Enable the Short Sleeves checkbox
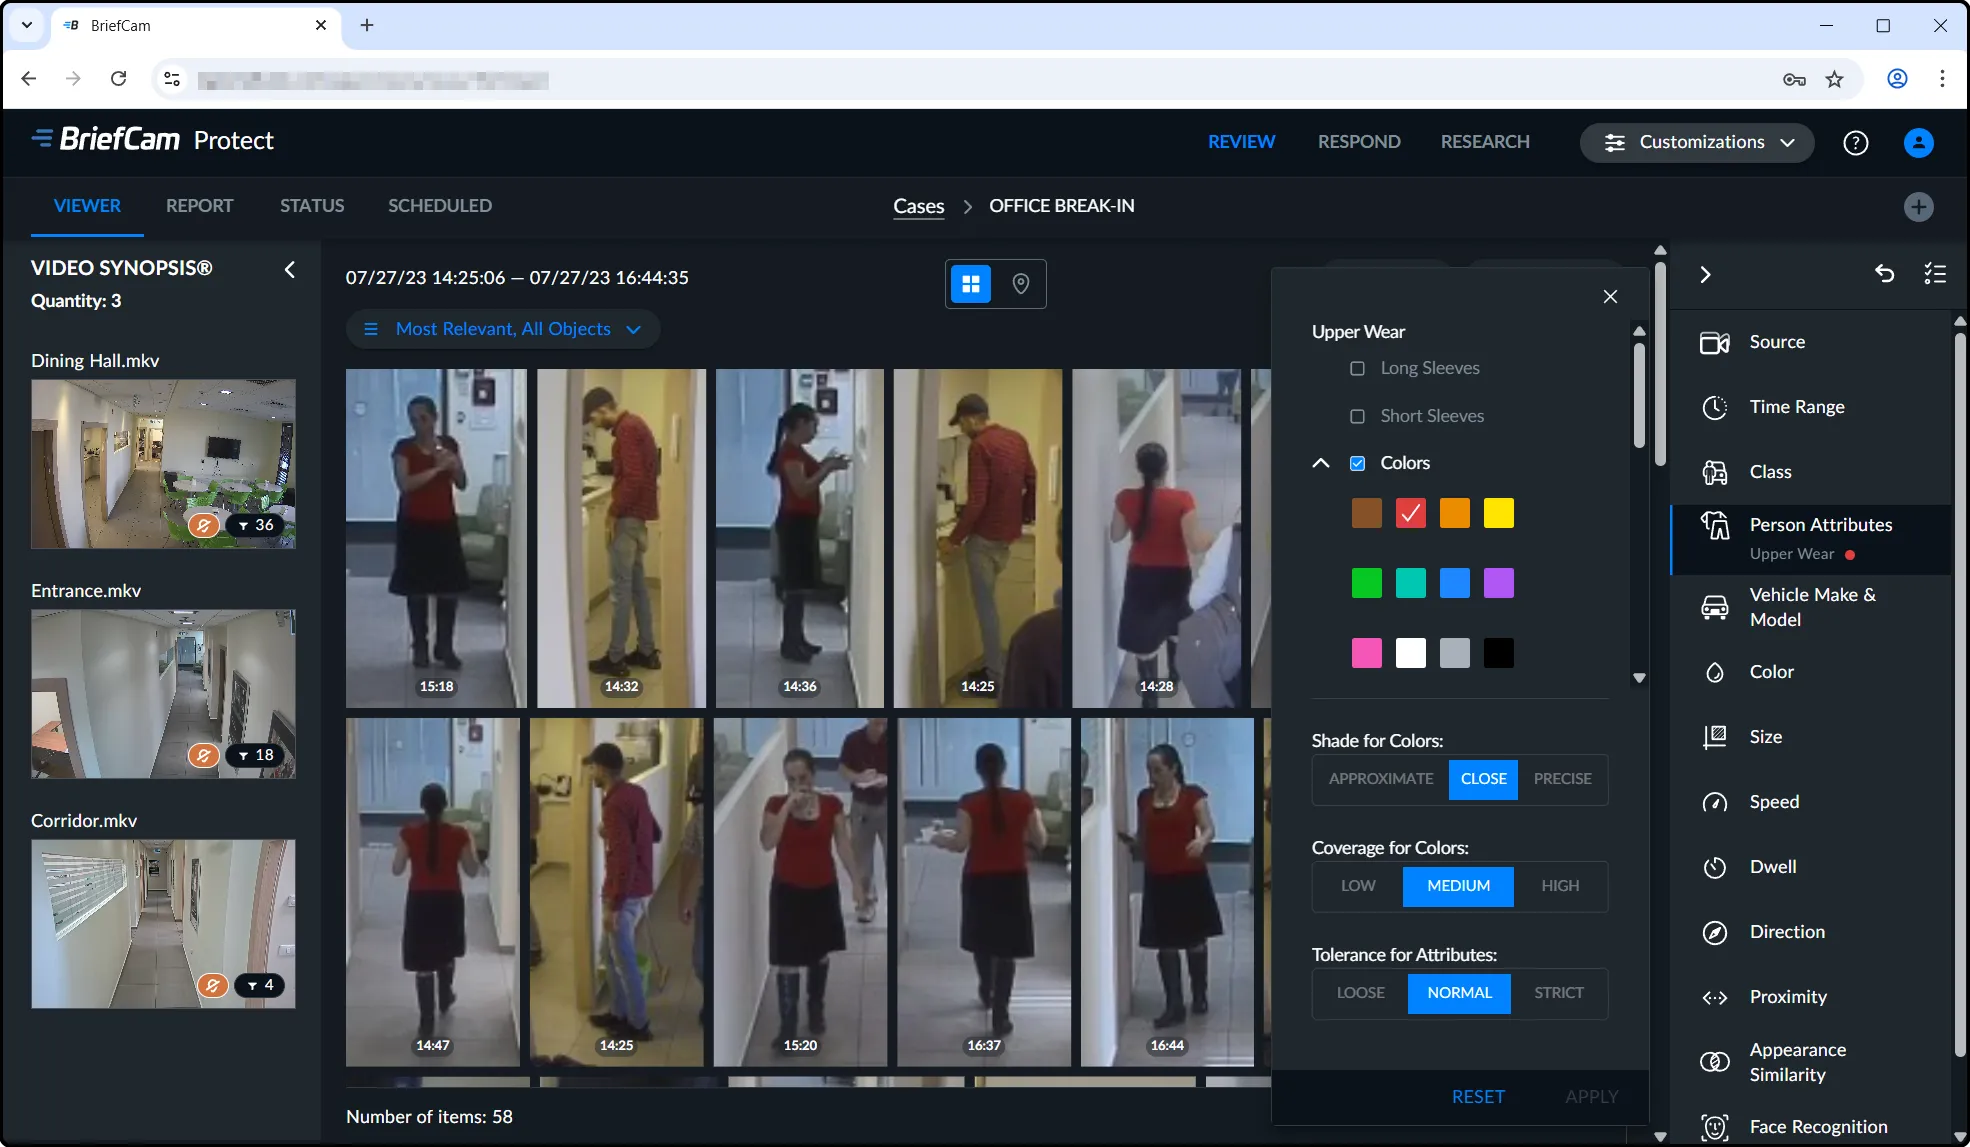The height and width of the screenshot is (1147, 1970). (x=1357, y=416)
